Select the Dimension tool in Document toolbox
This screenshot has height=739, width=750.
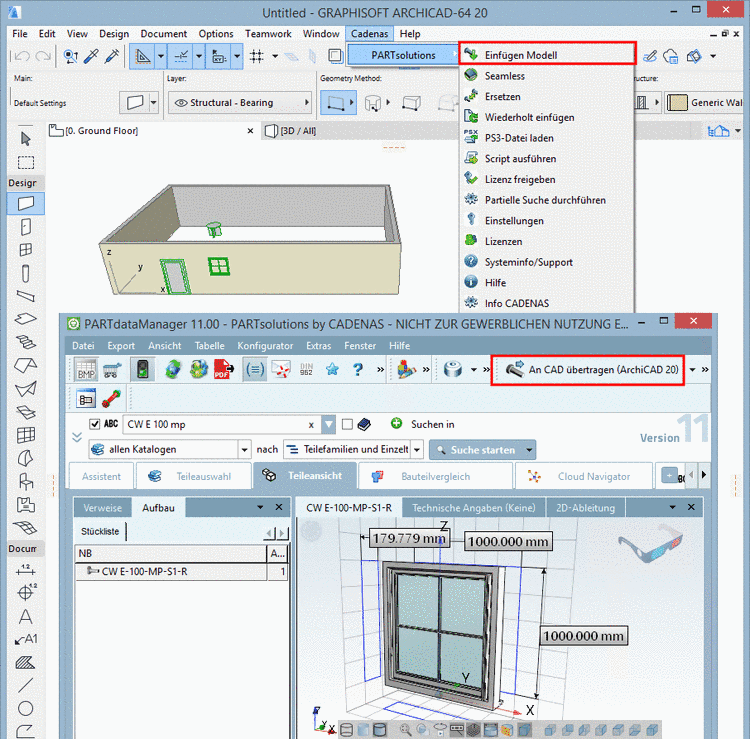tap(25, 569)
